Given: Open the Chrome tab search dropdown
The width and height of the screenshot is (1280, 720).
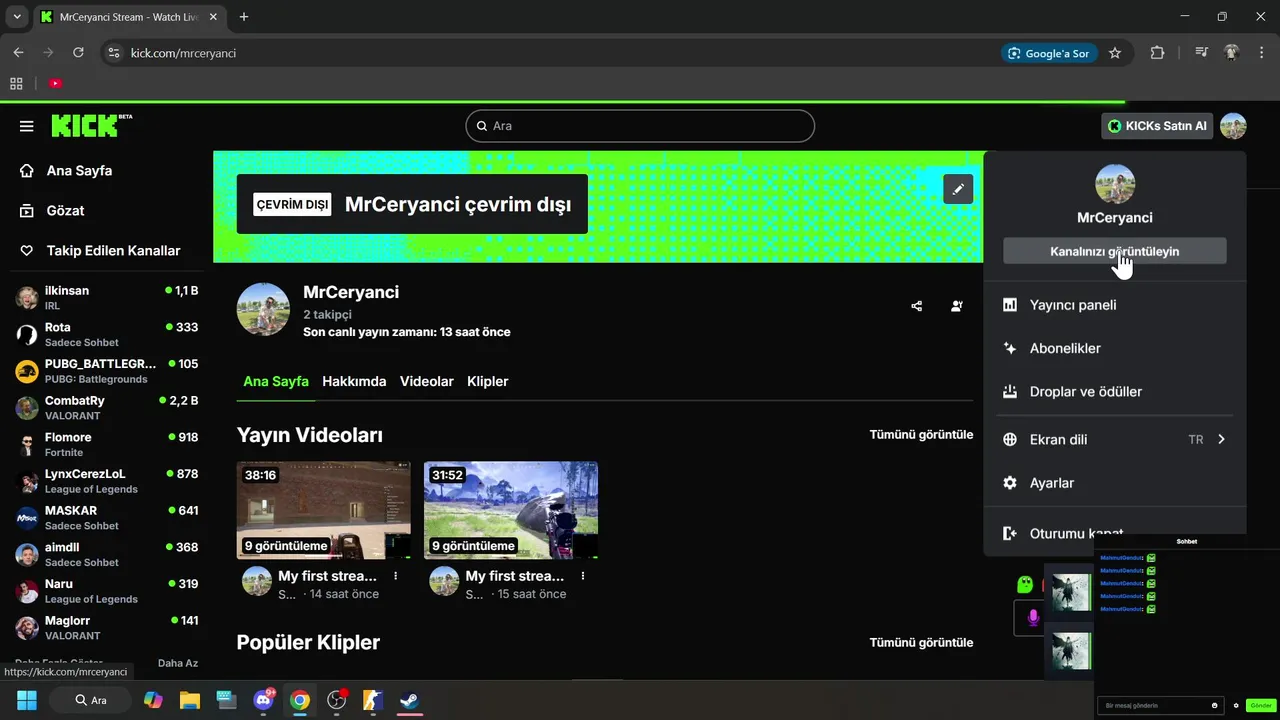Looking at the screenshot, I should coord(17,17).
